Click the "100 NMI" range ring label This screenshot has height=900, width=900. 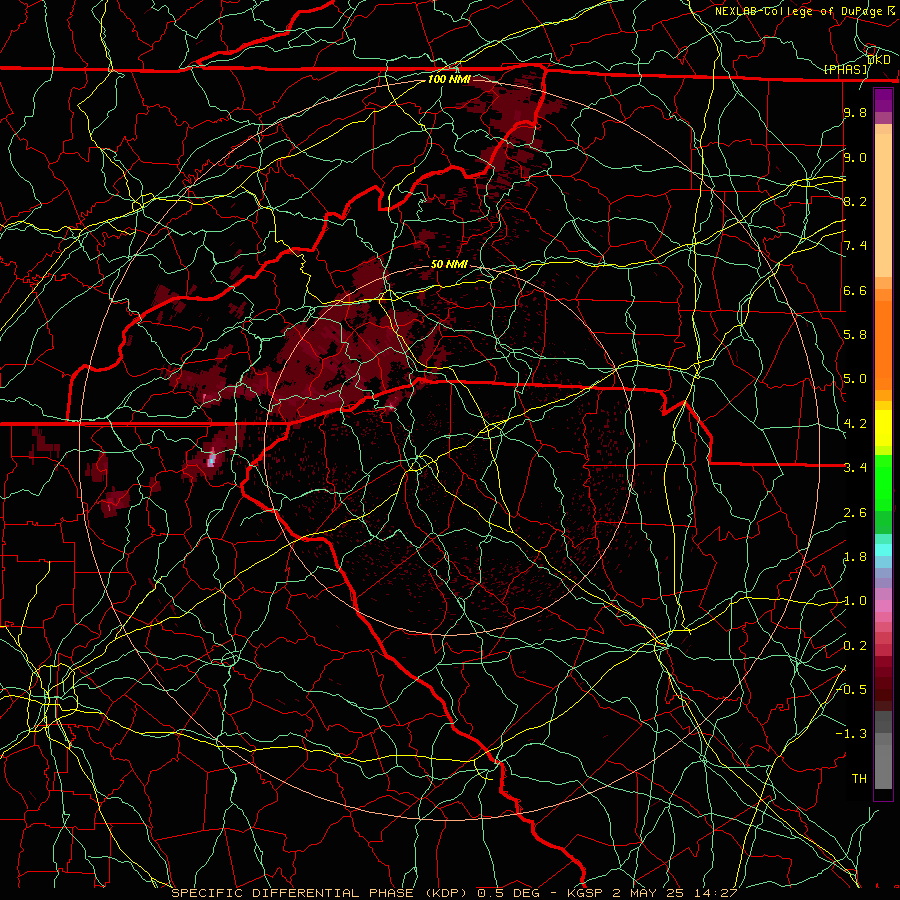coord(449,79)
